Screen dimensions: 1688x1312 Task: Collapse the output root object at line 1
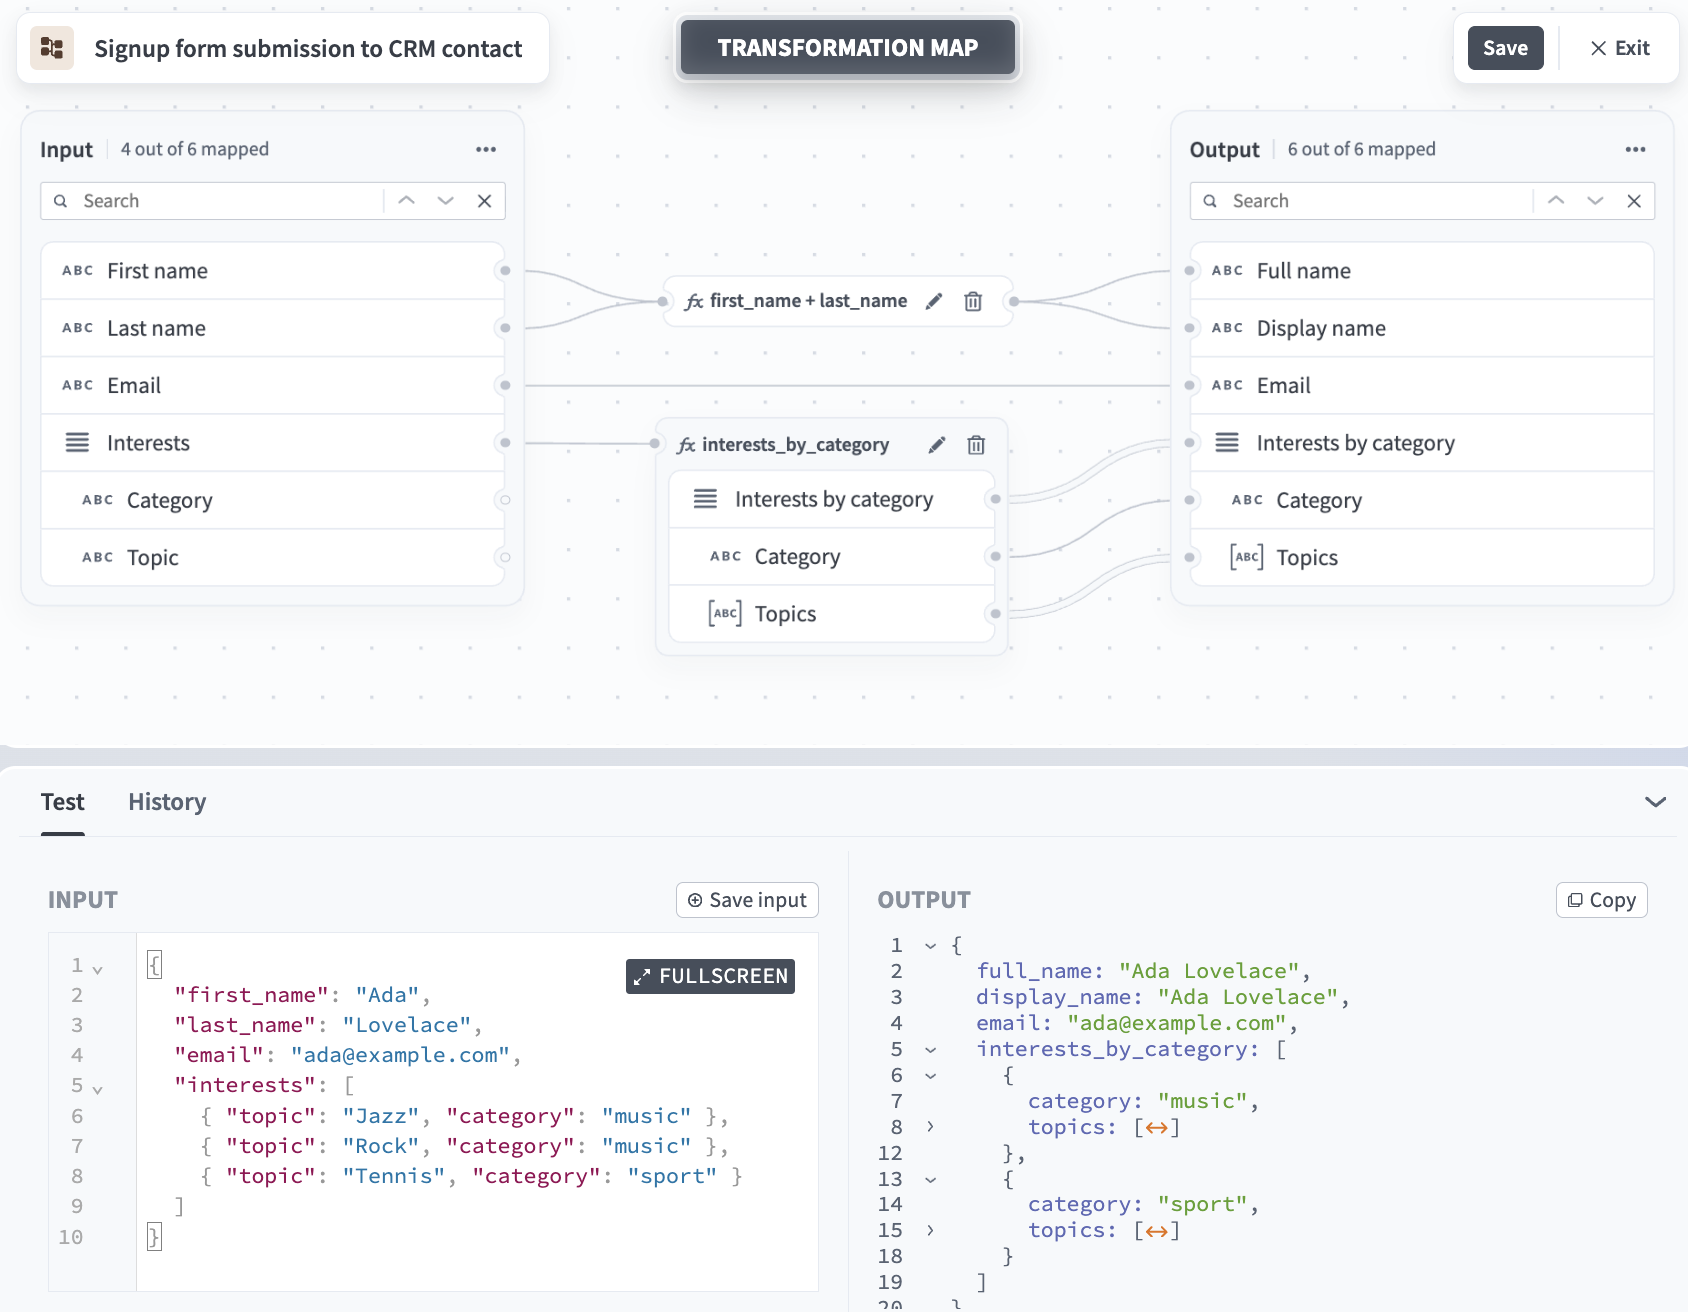click(x=931, y=945)
